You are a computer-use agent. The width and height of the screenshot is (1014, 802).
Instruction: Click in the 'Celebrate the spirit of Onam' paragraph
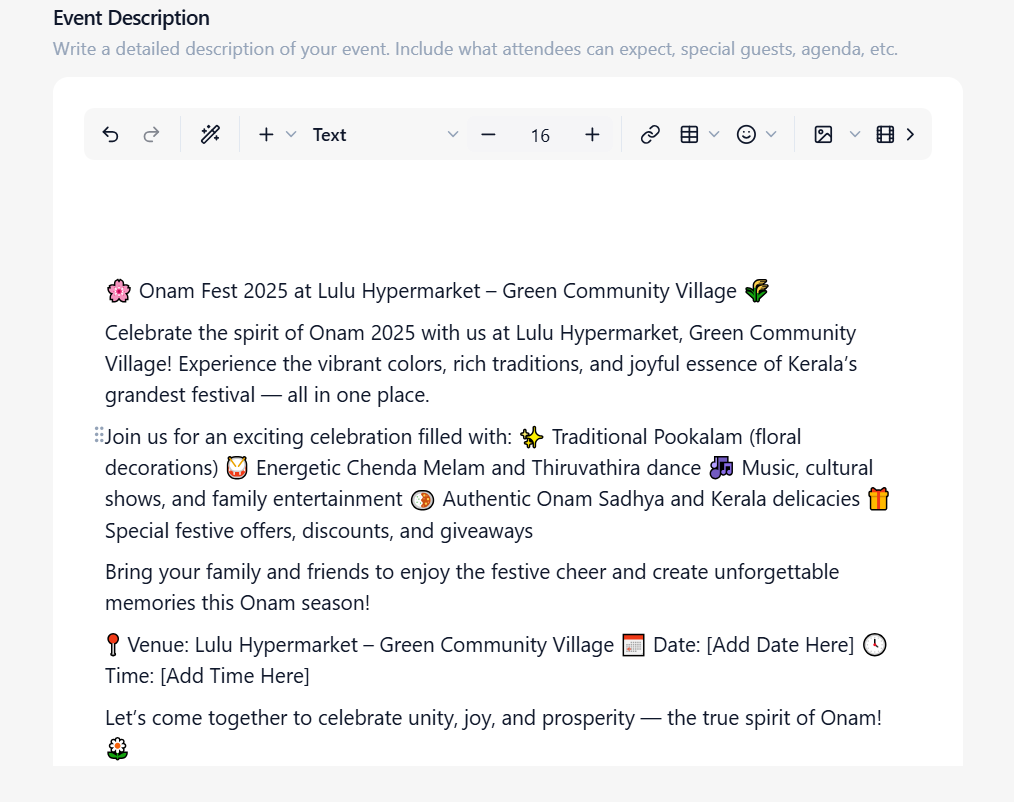(x=481, y=363)
